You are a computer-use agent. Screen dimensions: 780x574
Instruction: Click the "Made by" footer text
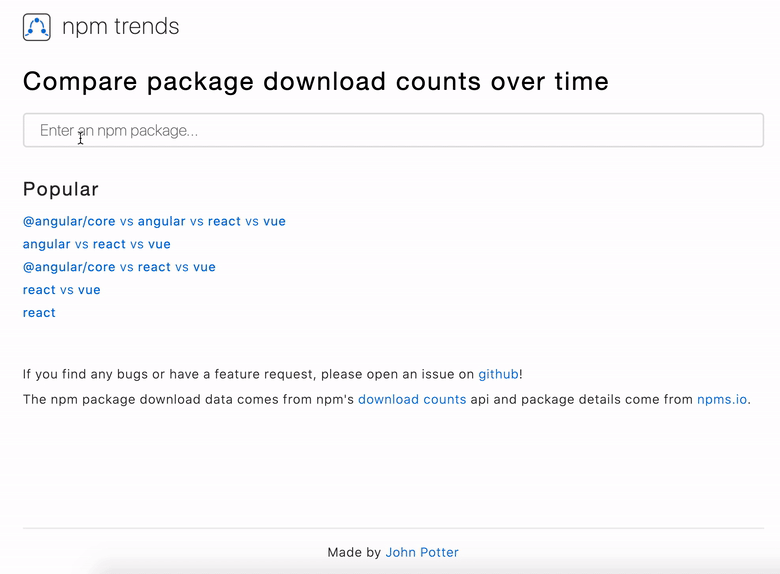pos(354,552)
